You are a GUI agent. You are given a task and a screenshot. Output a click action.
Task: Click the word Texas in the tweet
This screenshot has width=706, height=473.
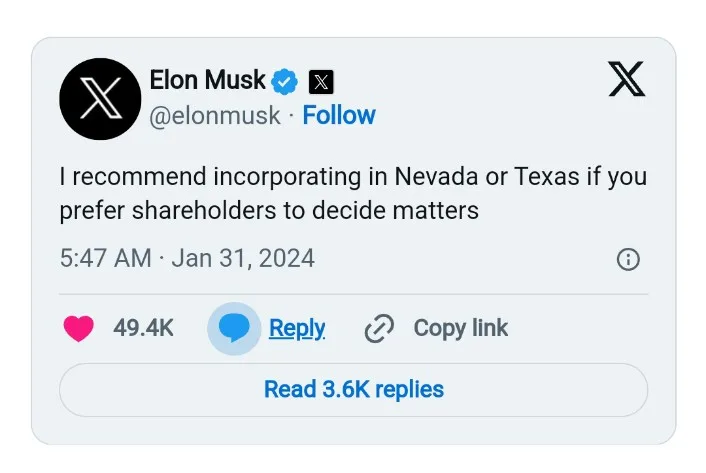coord(545,177)
